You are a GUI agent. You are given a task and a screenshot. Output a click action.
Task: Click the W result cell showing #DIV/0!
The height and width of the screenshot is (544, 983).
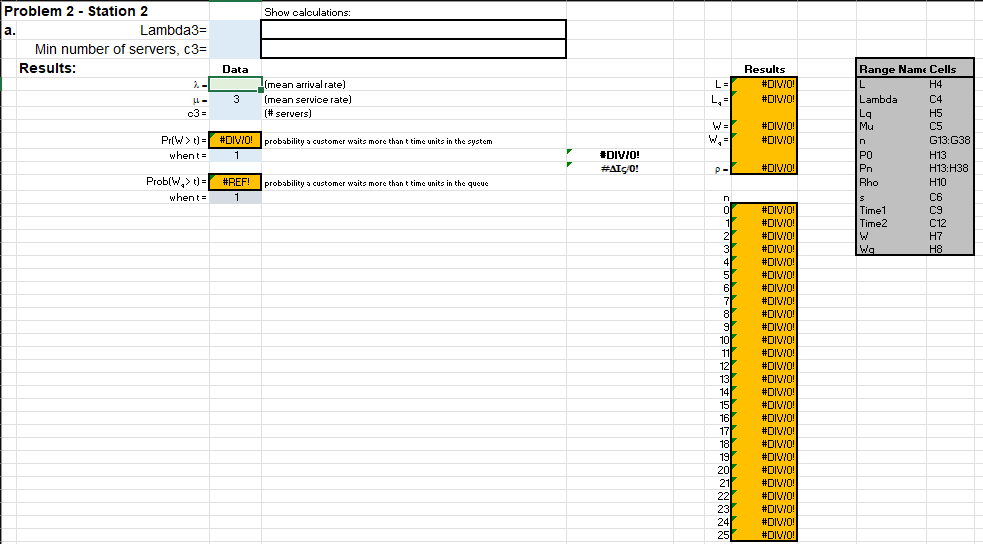coord(764,126)
